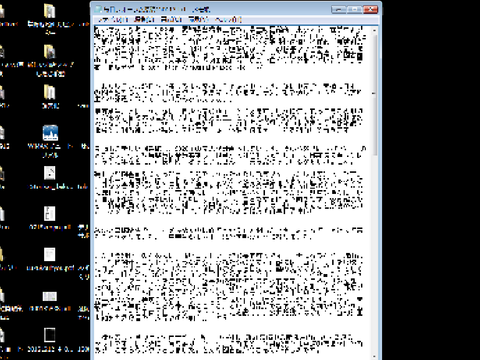Click the scroll-up arrow of Notepad's scrollbar

[374, 31]
